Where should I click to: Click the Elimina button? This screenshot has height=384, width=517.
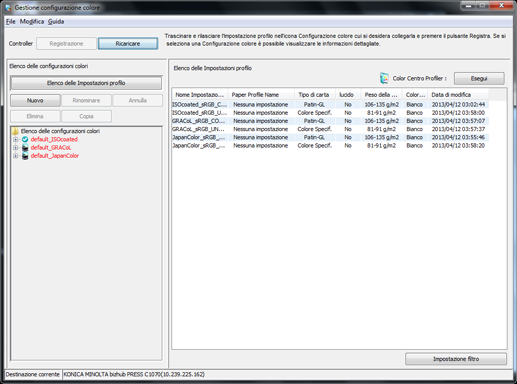pyautogui.click(x=35, y=116)
